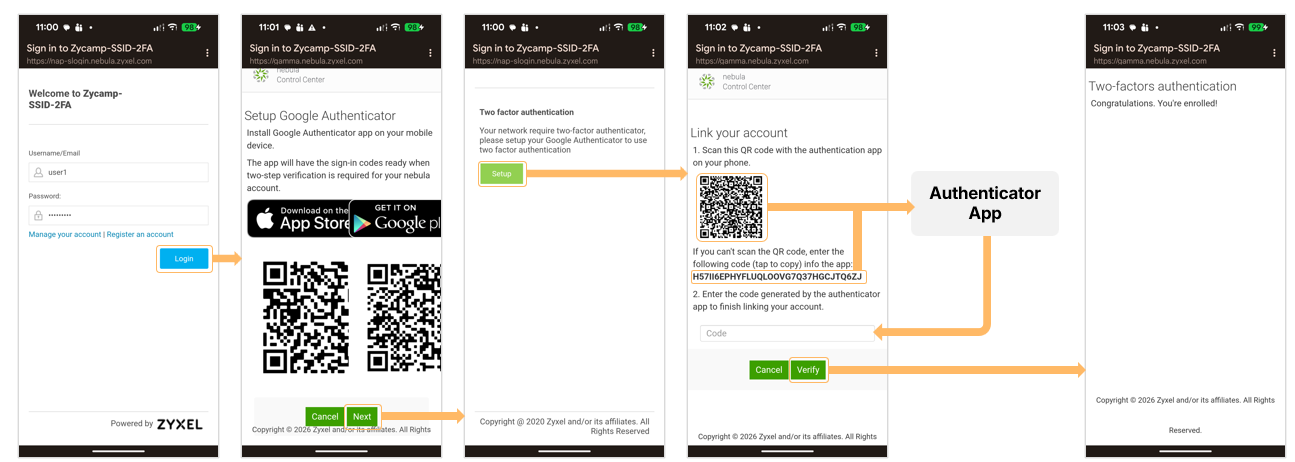Tap 'Congratulations. You're enrolled!' text

pos(1153,104)
